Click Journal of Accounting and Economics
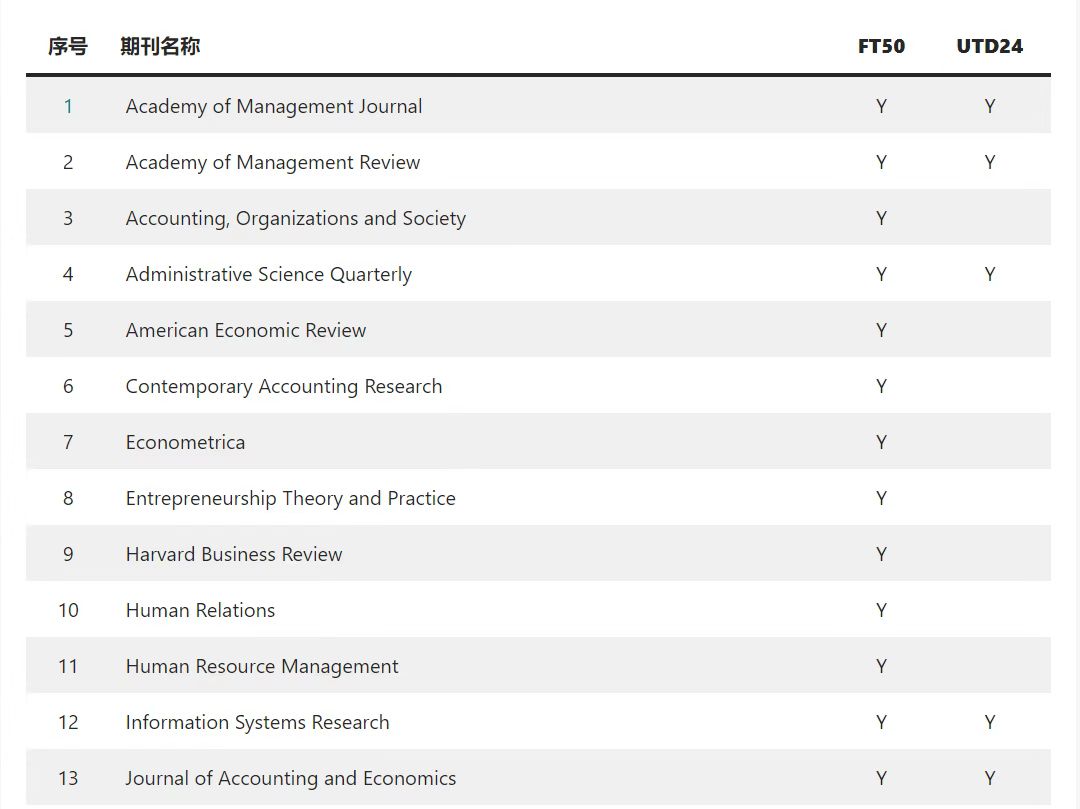 290,778
